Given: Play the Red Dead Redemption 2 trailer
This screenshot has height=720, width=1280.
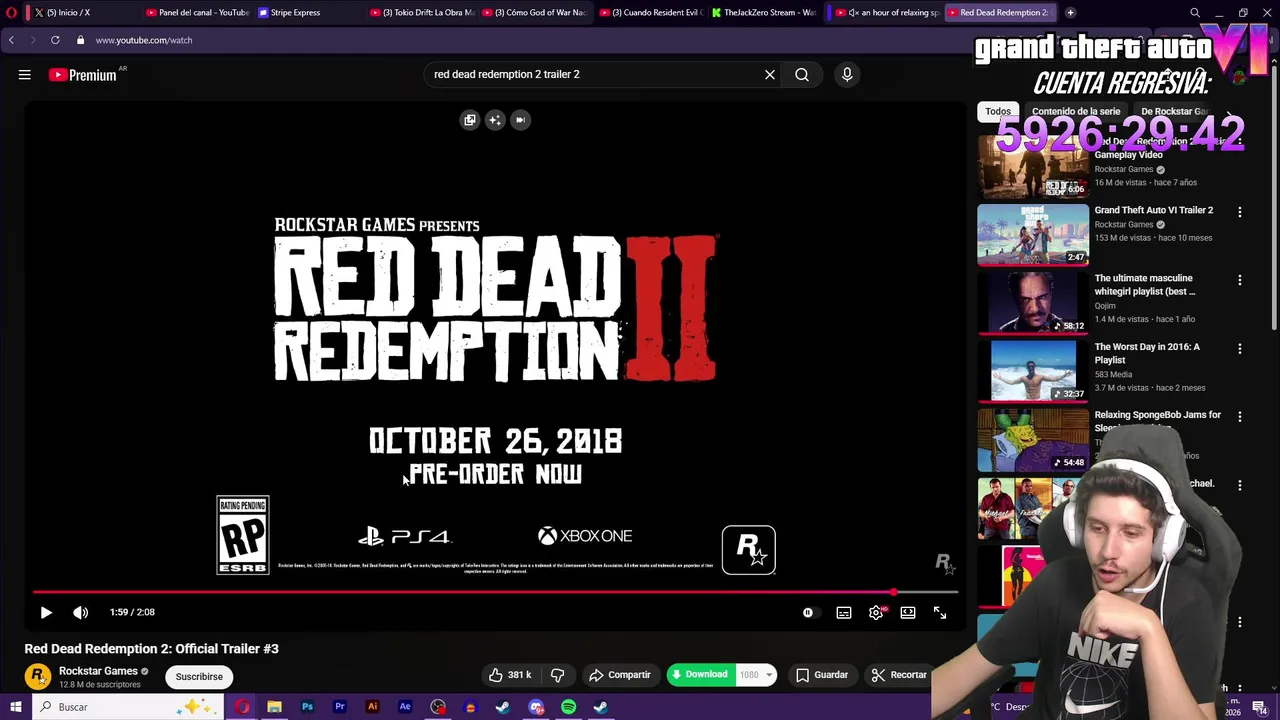Looking at the screenshot, I should [x=46, y=612].
